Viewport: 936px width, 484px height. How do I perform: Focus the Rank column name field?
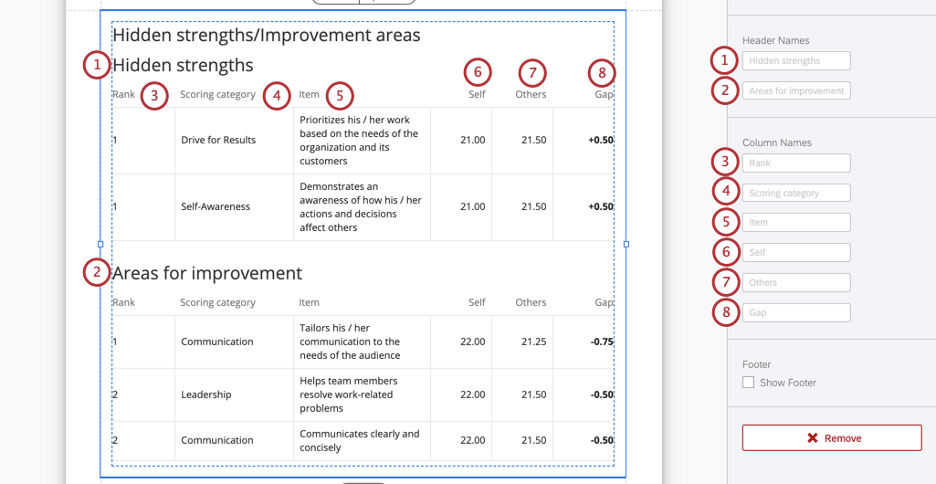pyautogui.click(x=796, y=163)
